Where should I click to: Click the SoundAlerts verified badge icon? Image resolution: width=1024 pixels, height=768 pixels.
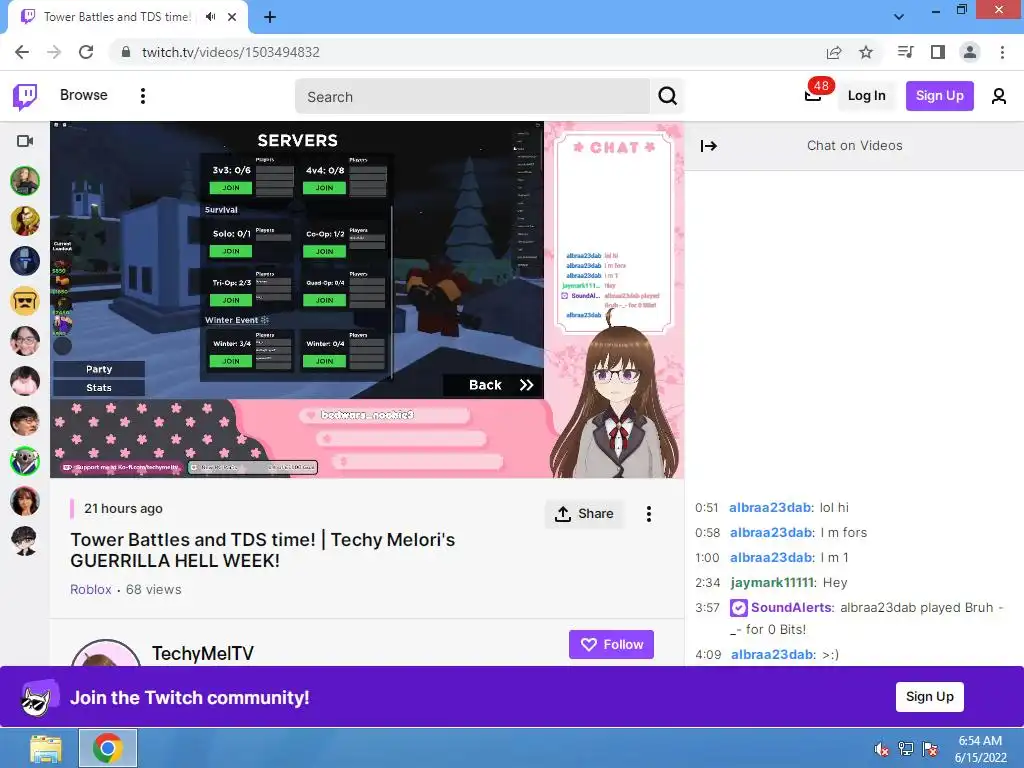[738, 608]
